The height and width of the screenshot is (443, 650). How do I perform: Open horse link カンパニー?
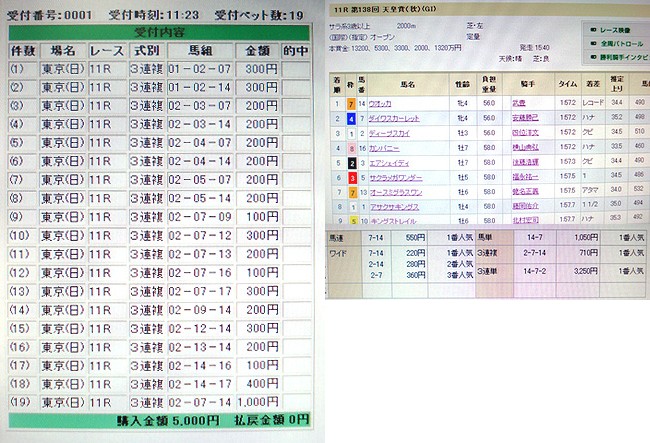pos(383,147)
